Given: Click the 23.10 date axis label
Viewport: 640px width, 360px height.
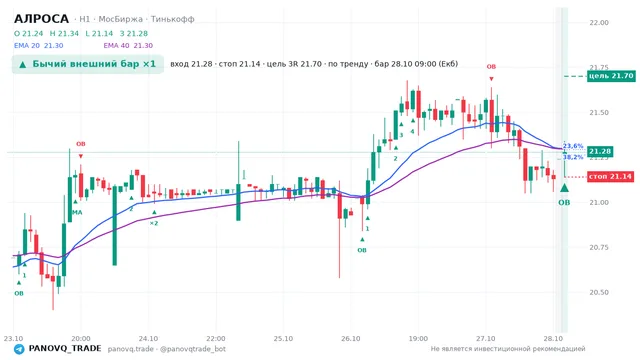Looking at the screenshot, I should point(13,339).
